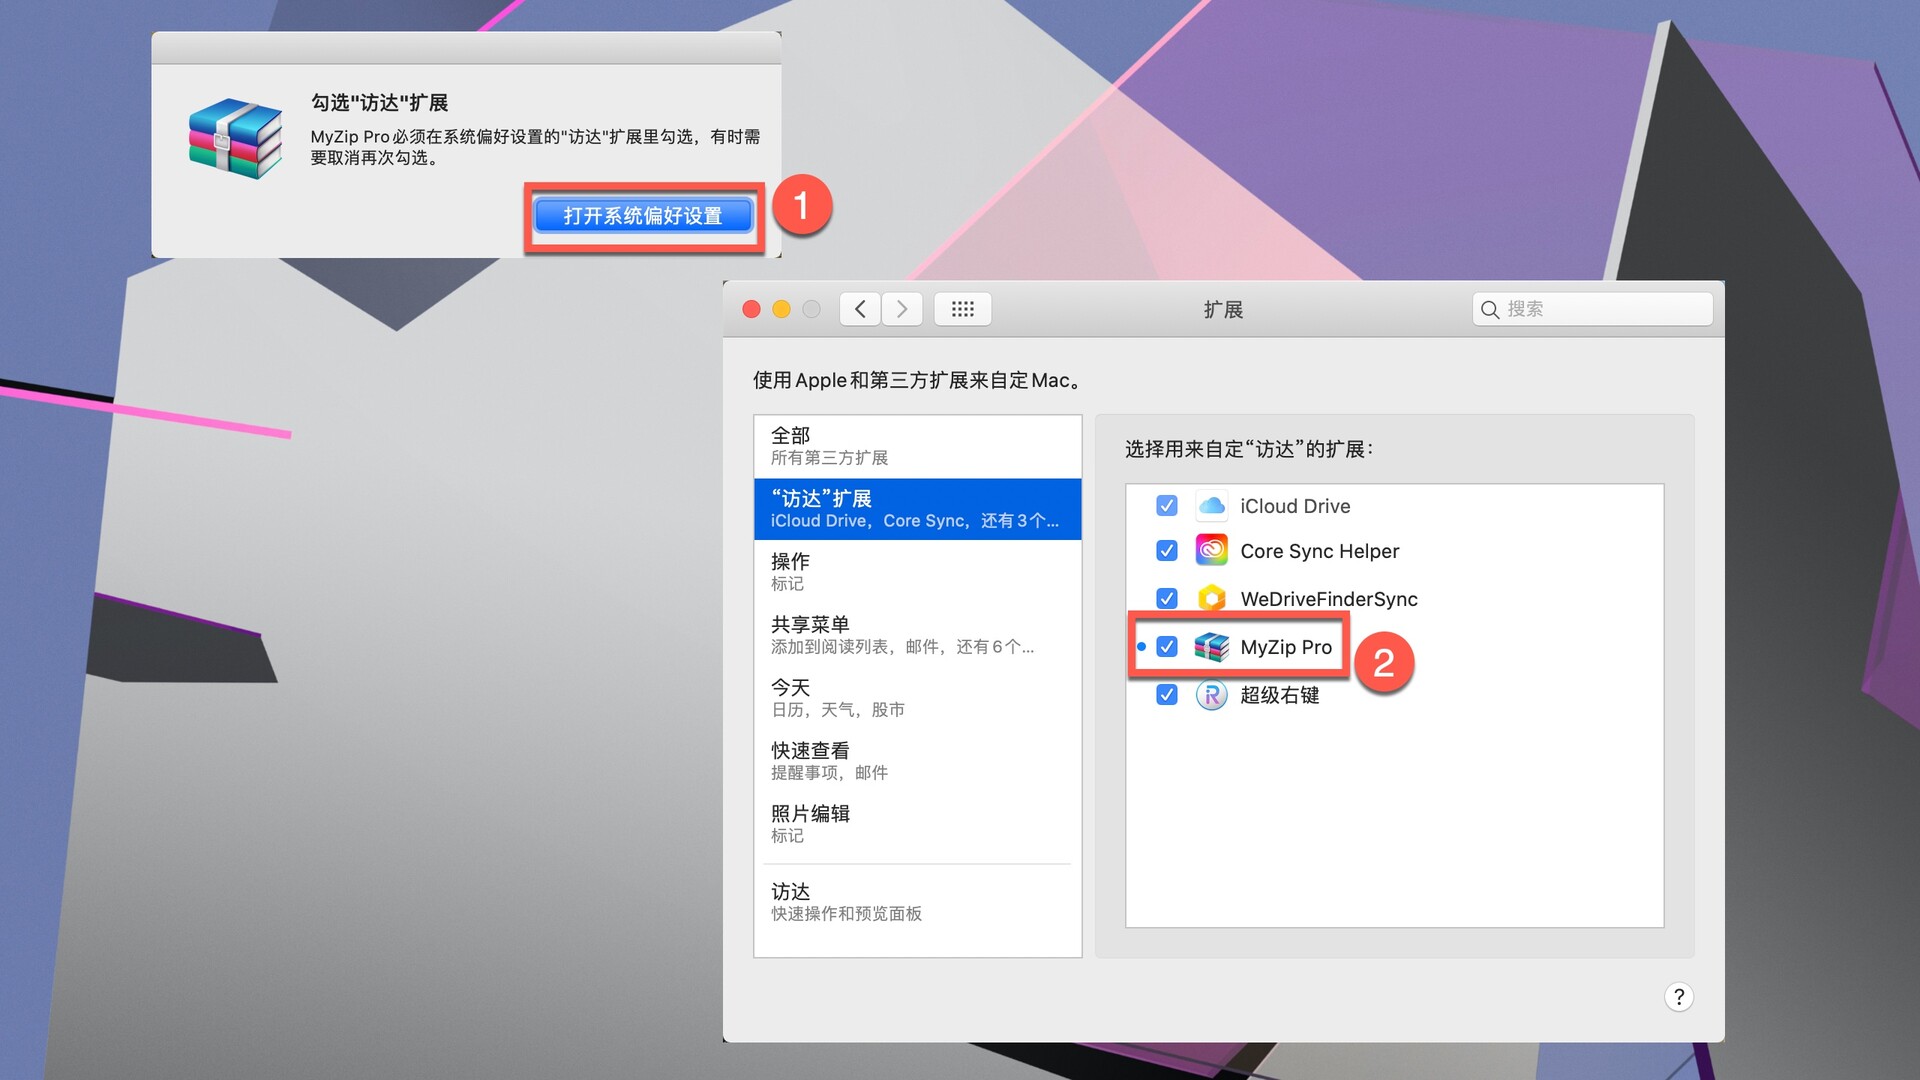Click the WeDriveFinderSync label
The height and width of the screenshot is (1080, 1920).
pyautogui.click(x=1329, y=599)
